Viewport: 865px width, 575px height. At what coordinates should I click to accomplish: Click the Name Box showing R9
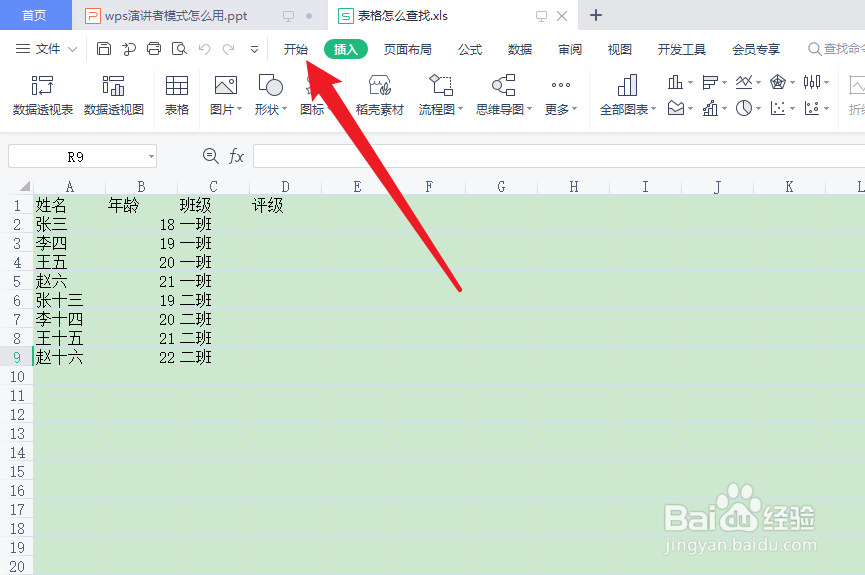point(82,157)
